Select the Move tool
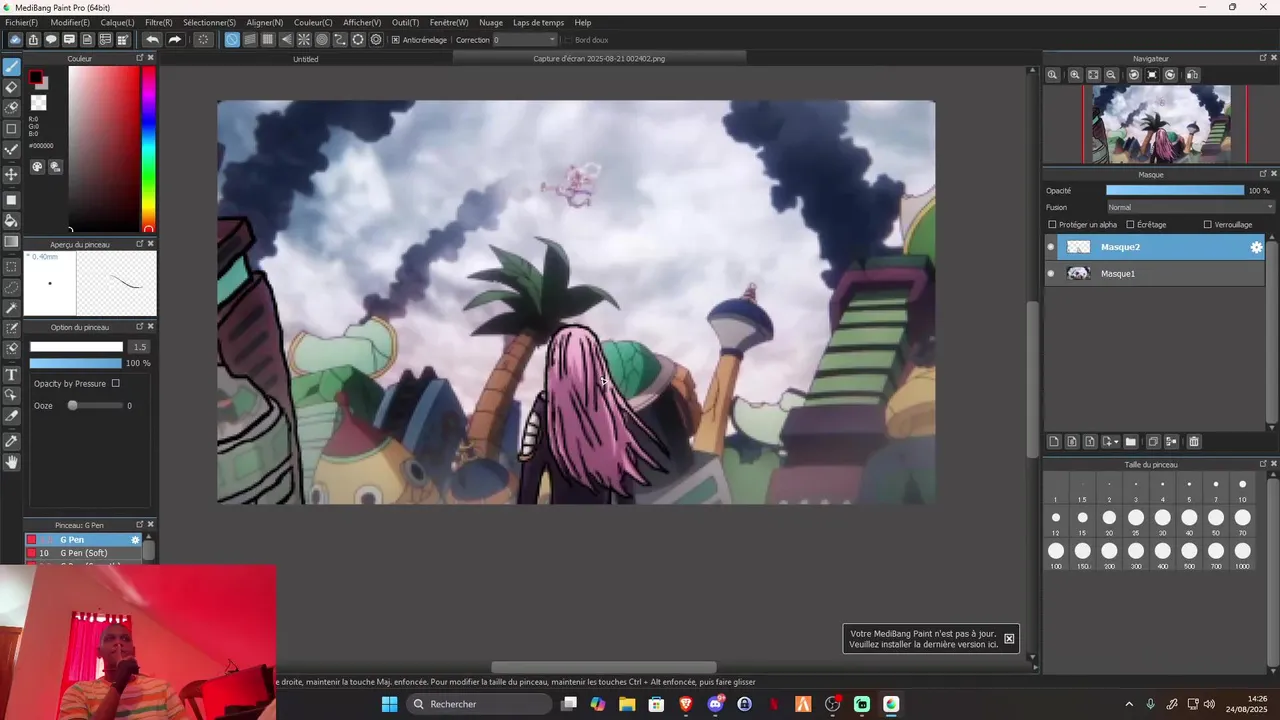The height and width of the screenshot is (720, 1280). 12,174
